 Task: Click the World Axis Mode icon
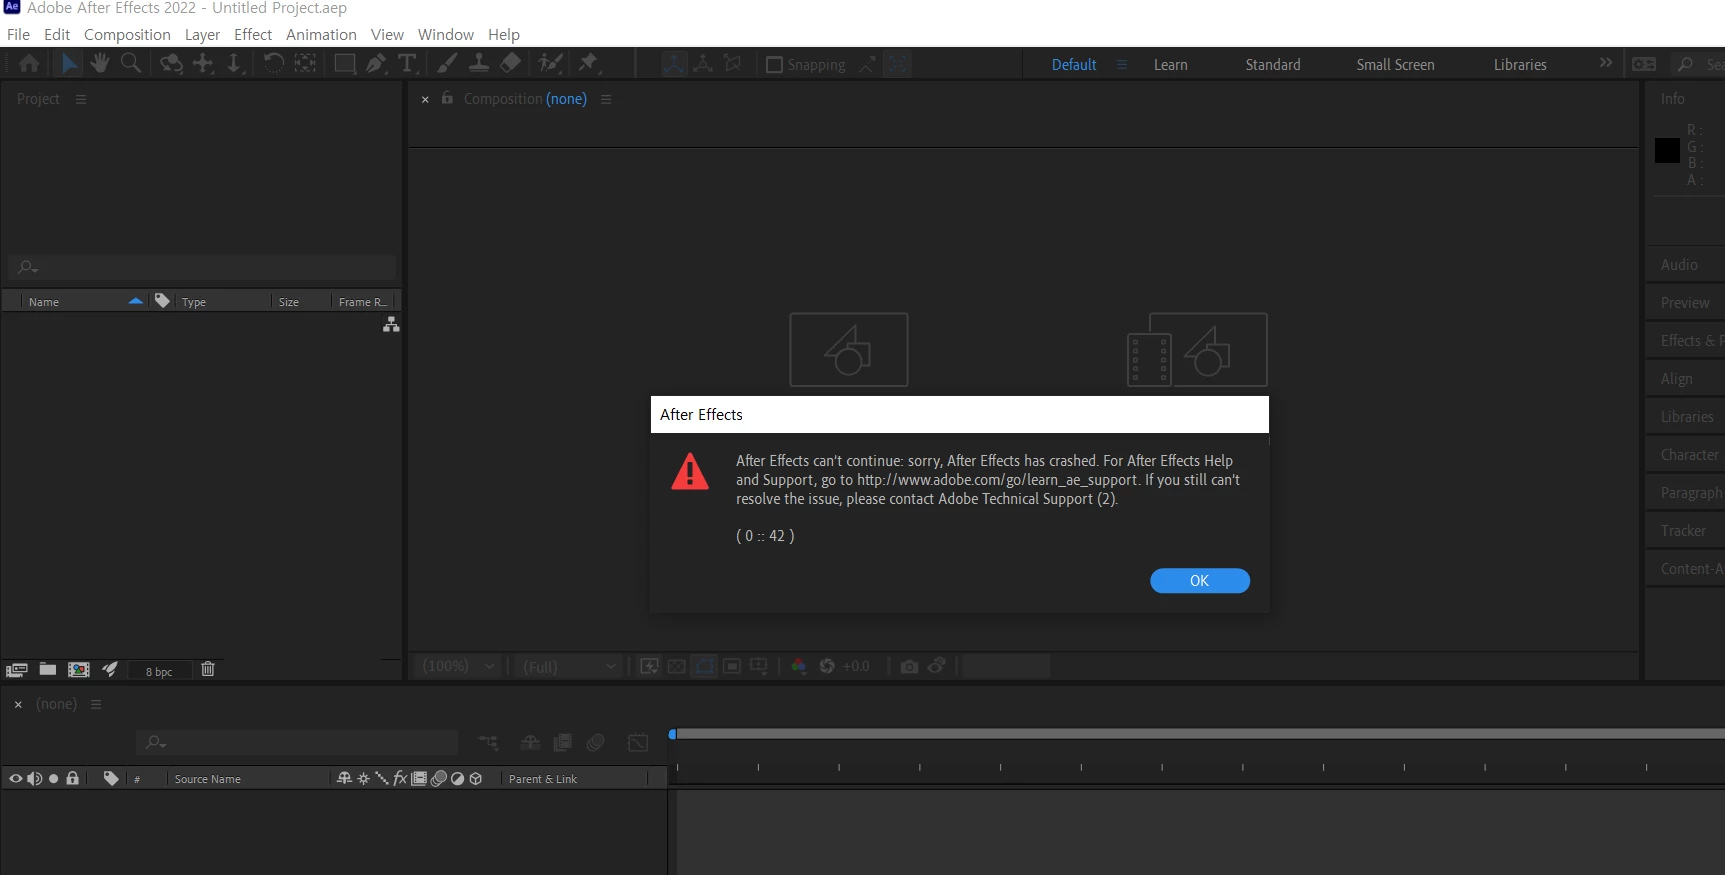click(x=703, y=64)
